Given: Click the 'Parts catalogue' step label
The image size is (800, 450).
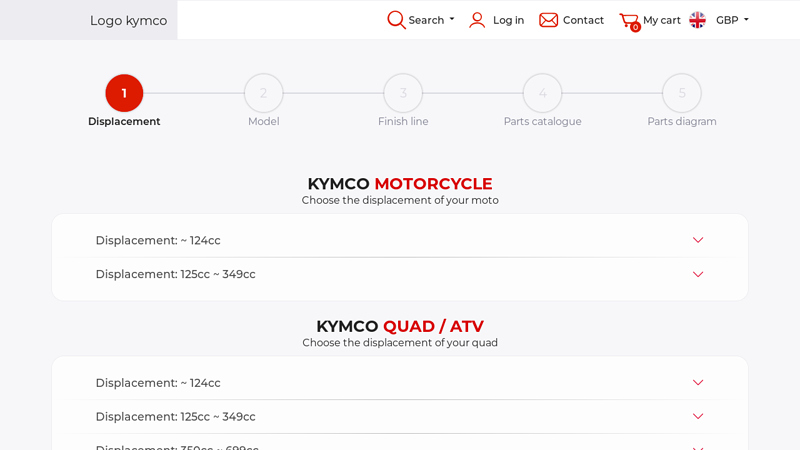Looking at the screenshot, I should click(542, 121).
